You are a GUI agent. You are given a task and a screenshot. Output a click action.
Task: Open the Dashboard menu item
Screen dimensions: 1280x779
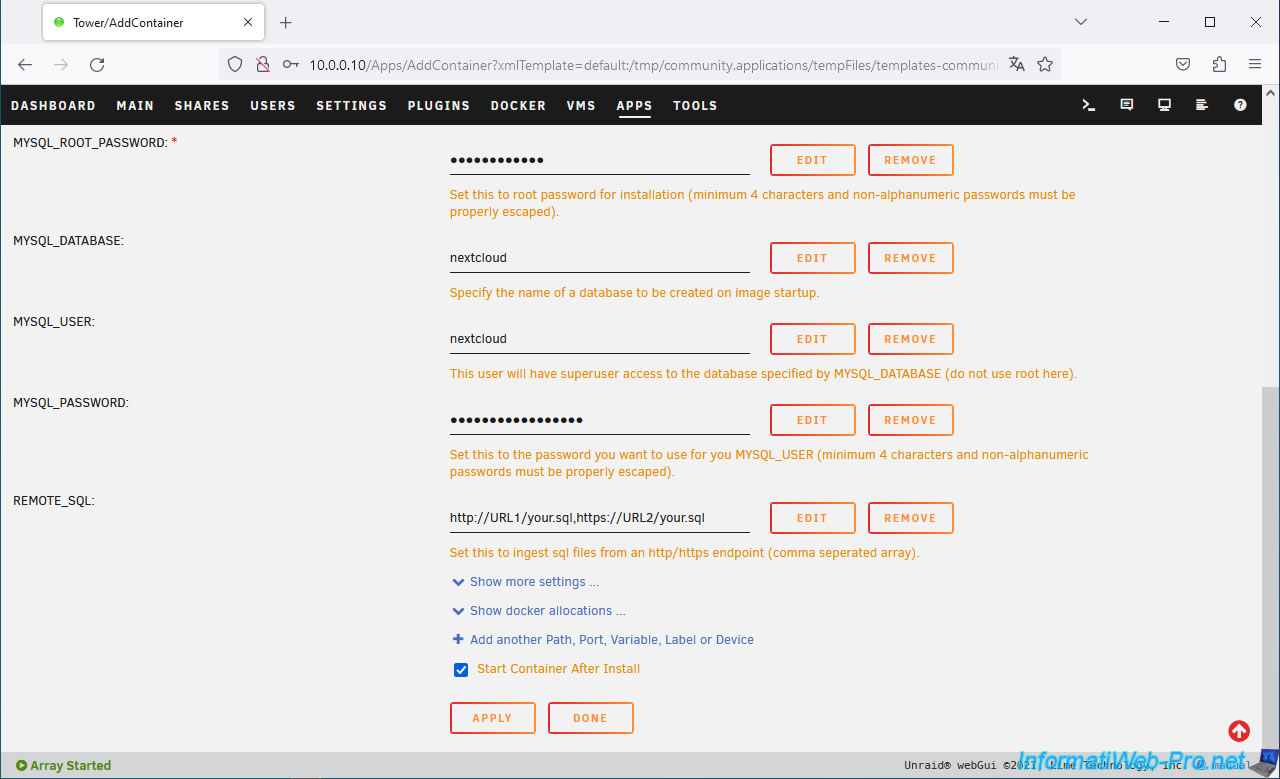click(x=53, y=105)
